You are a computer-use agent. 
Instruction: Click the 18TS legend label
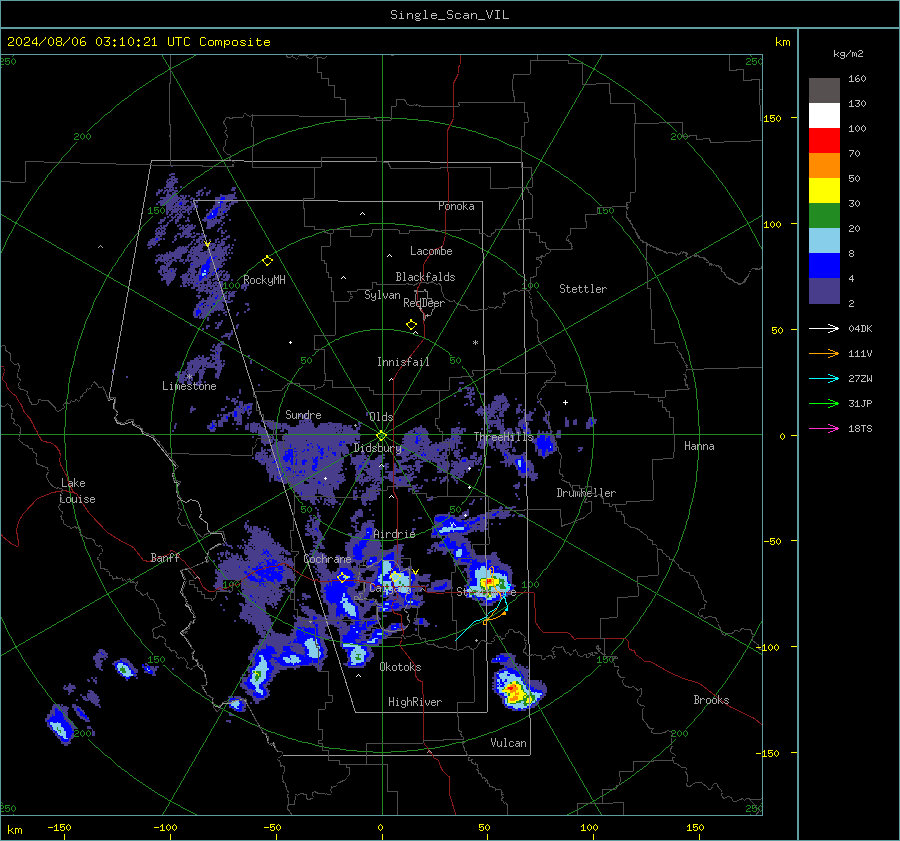click(860, 428)
